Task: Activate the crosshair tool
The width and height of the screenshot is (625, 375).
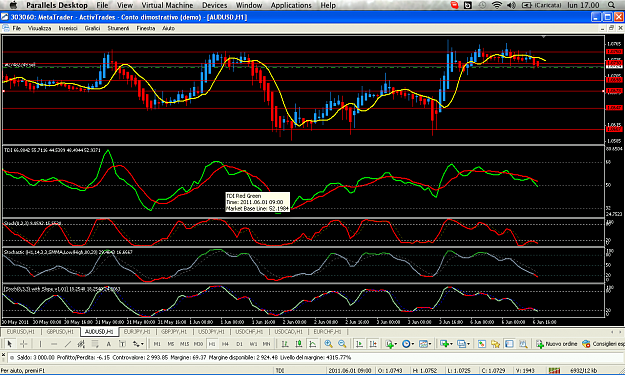Action: point(24,344)
